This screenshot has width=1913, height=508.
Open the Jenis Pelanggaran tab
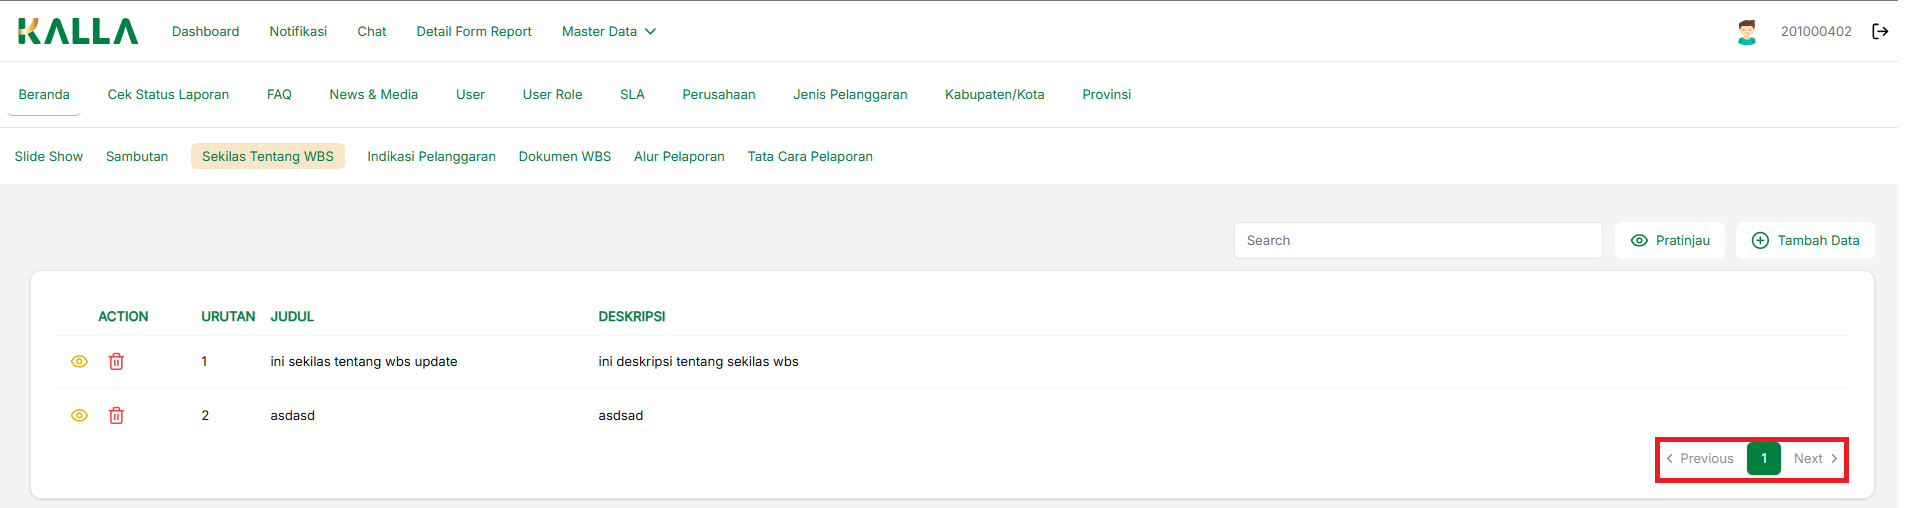850,95
